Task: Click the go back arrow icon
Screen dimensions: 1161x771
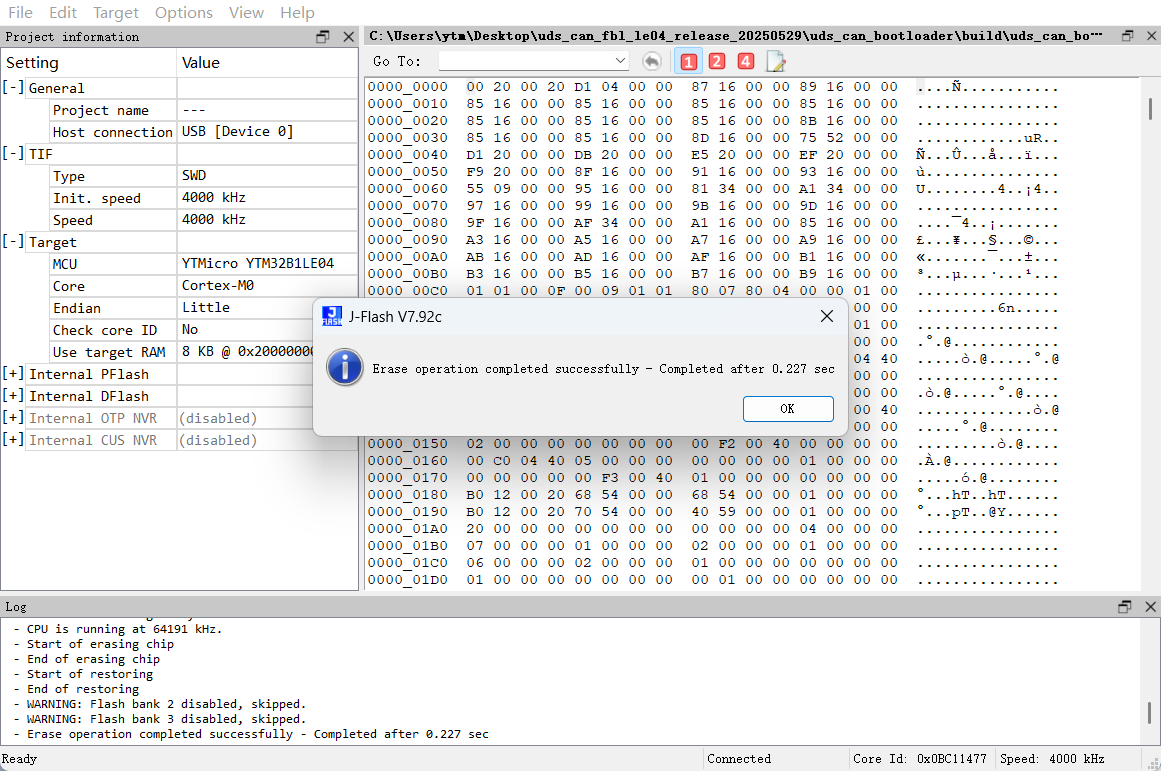Action: pyautogui.click(x=651, y=62)
